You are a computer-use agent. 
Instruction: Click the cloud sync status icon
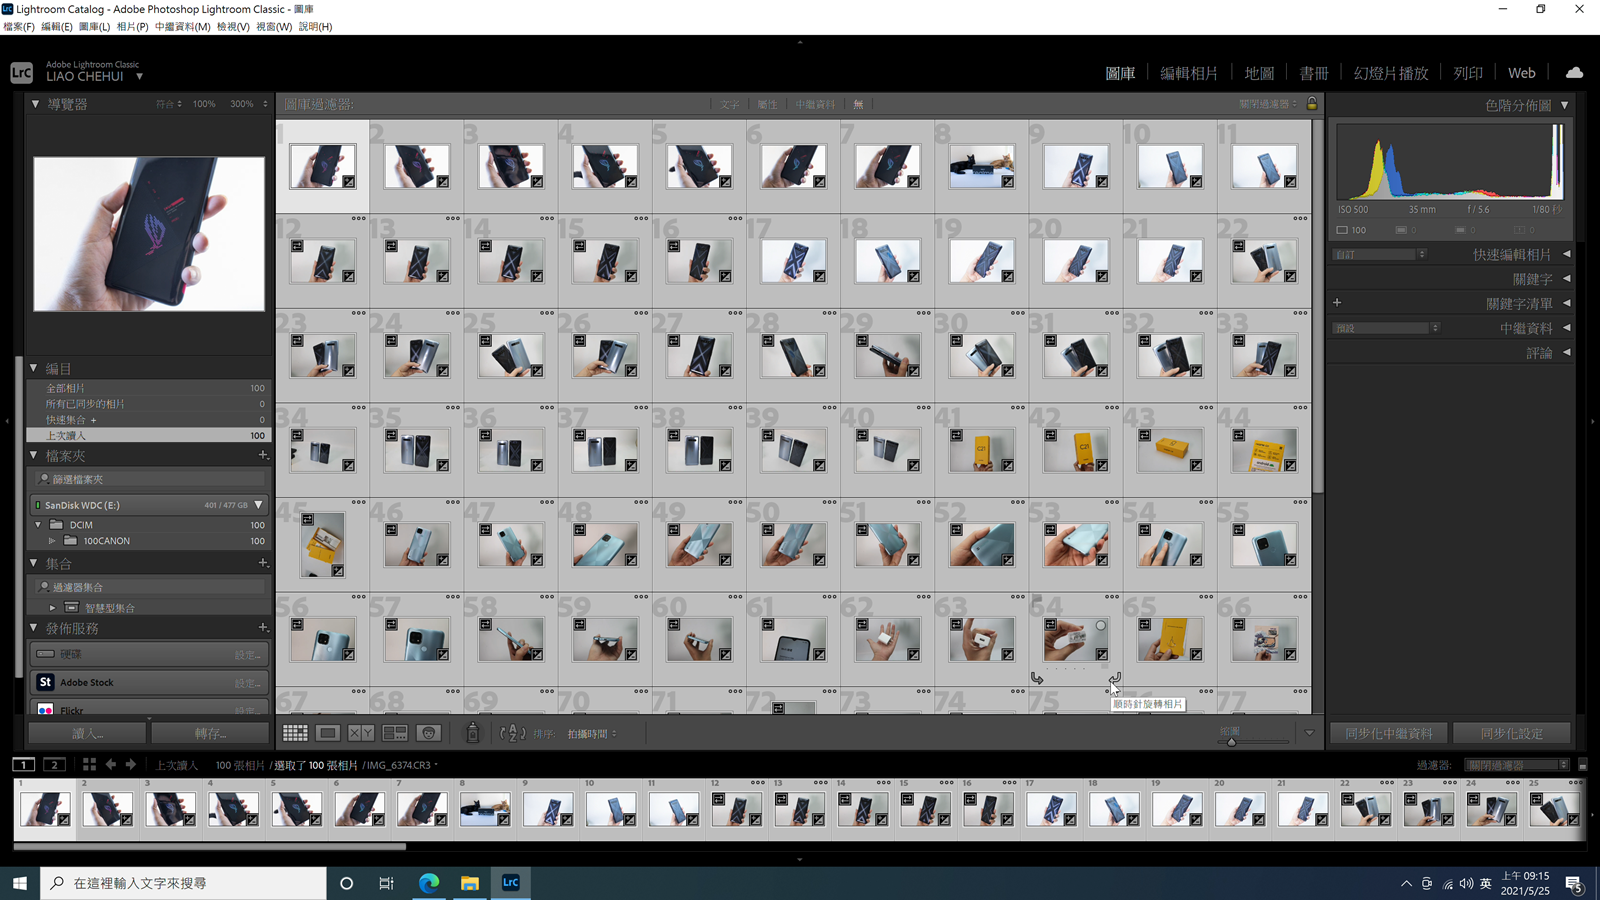click(x=1574, y=73)
